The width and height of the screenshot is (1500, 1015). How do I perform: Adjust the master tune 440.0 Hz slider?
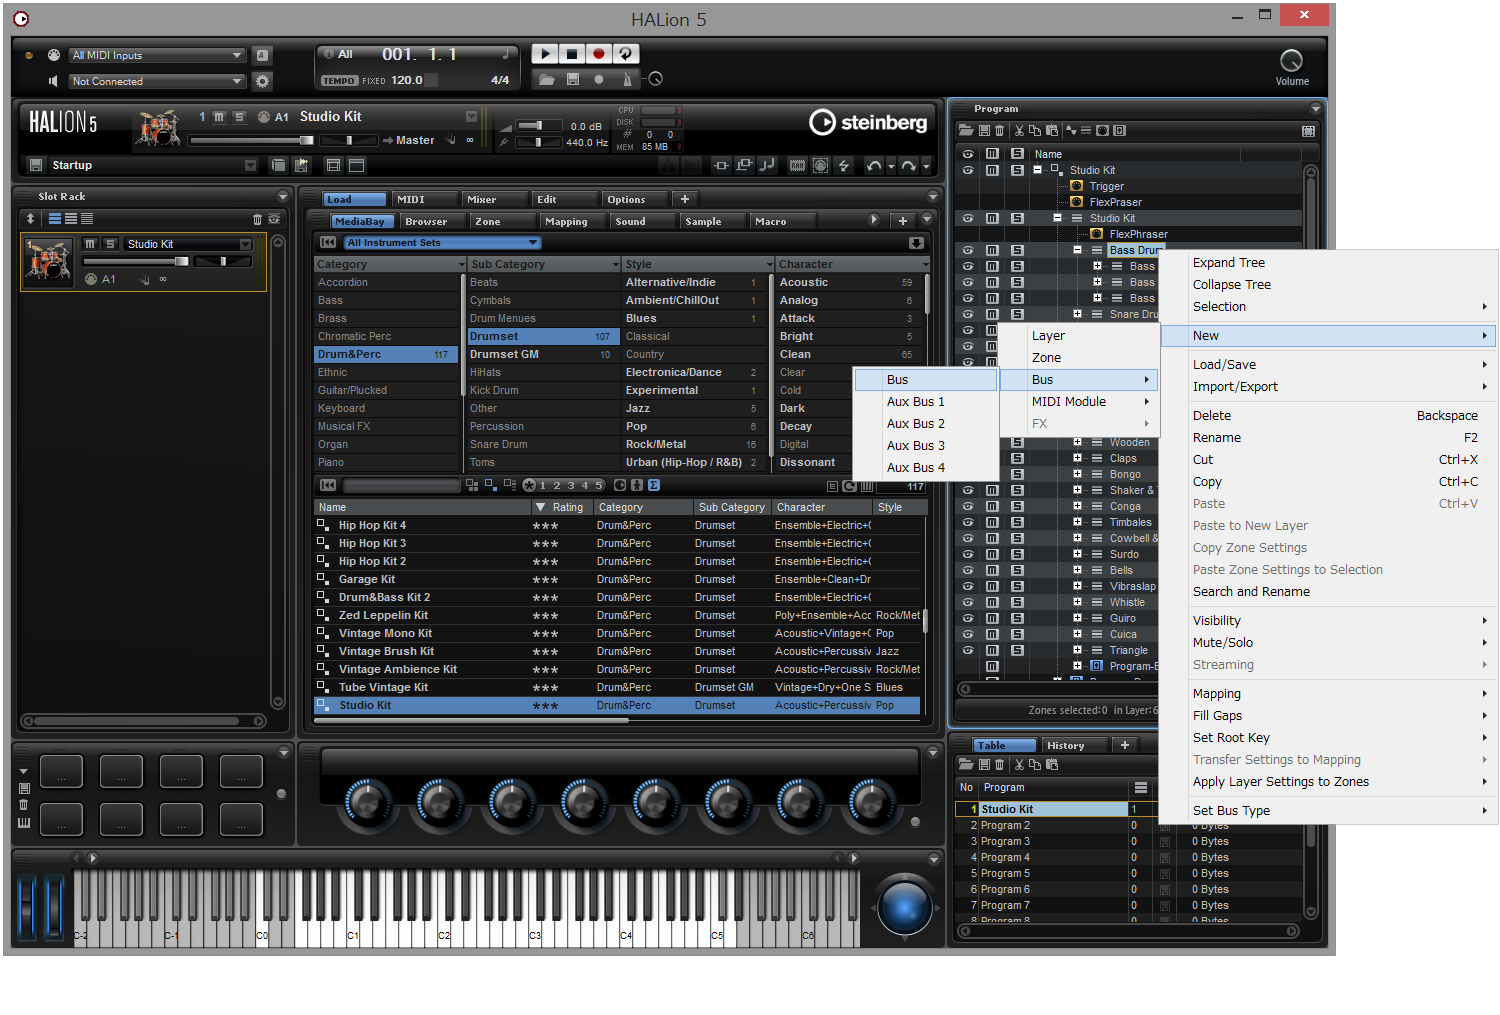coord(538,142)
